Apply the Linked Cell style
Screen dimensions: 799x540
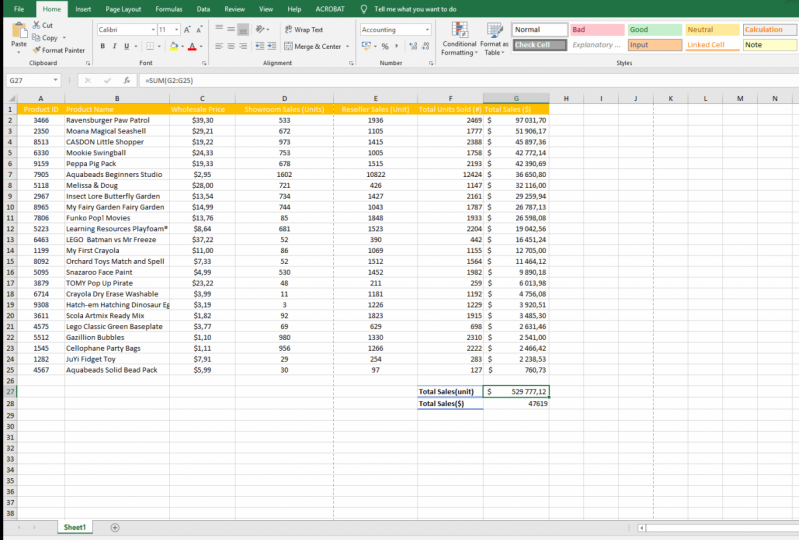pos(712,45)
